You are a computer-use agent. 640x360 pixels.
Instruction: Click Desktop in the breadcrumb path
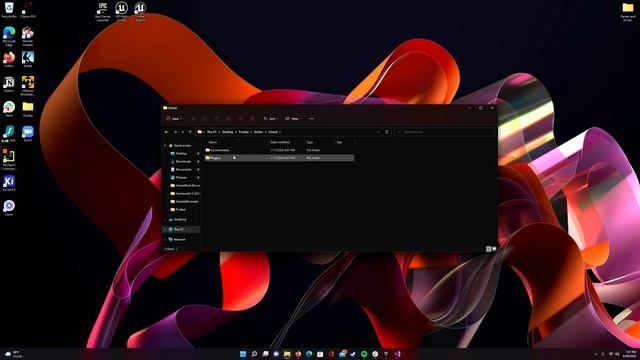(227, 132)
